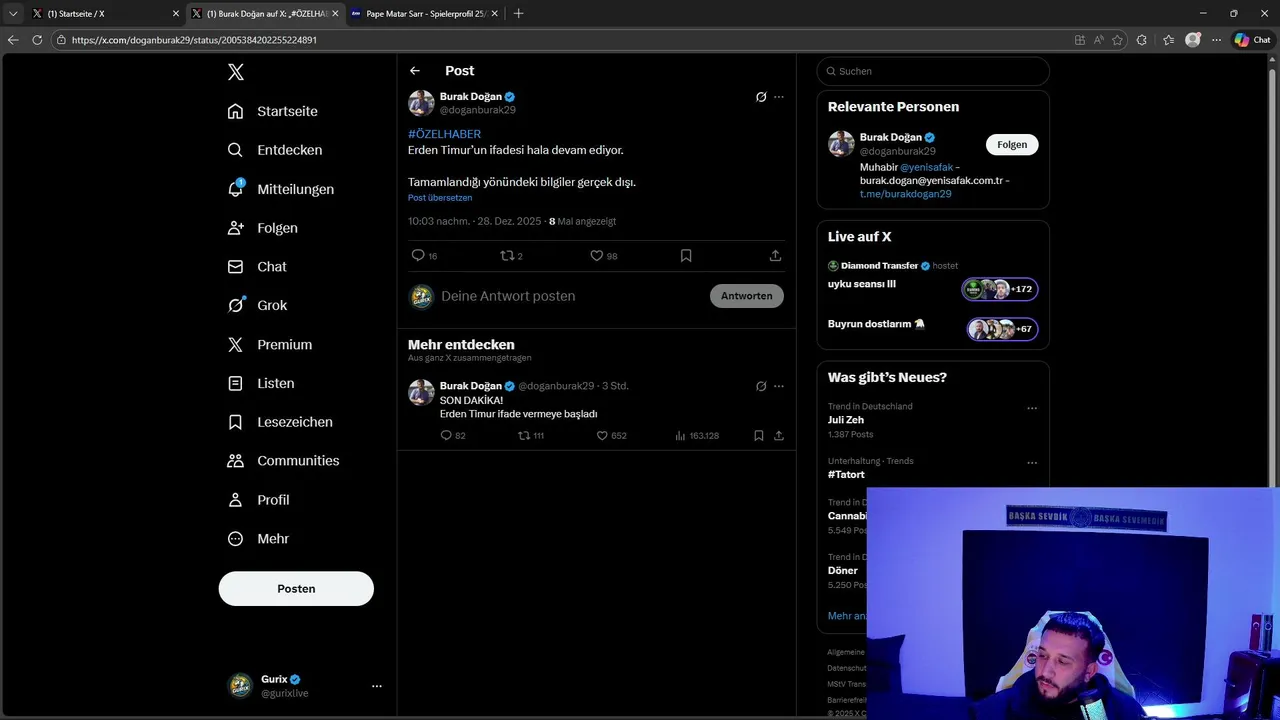Reload the page

(x=37, y=40)
